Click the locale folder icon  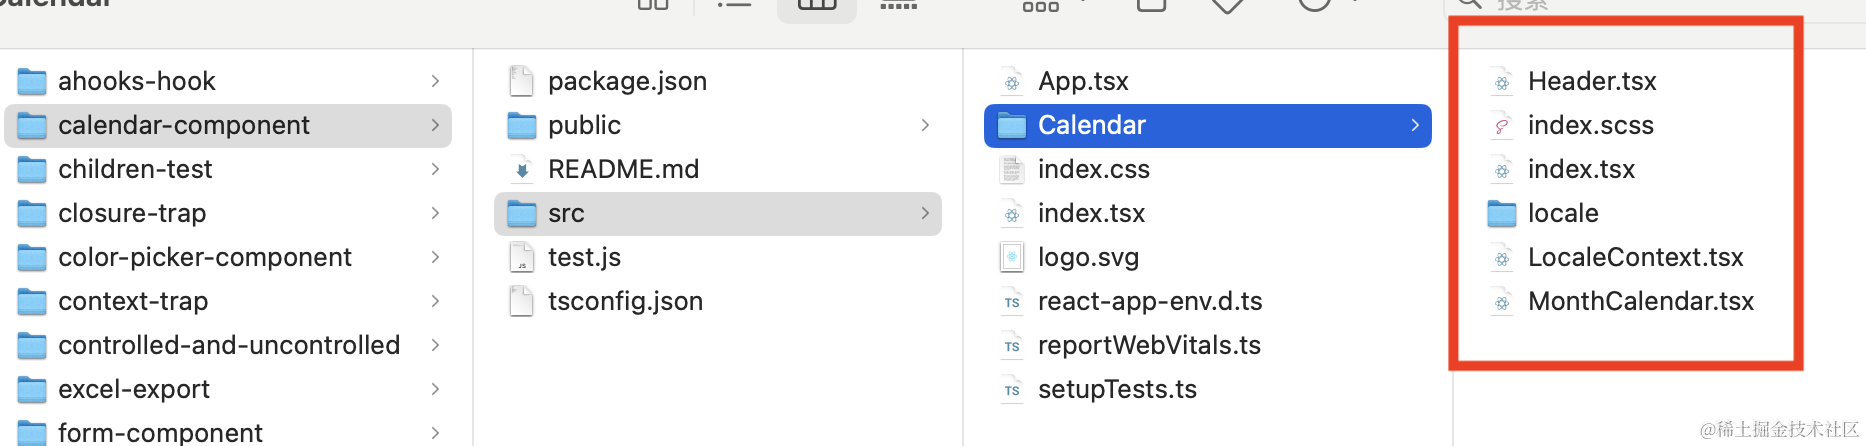[x=1502, y=213]
